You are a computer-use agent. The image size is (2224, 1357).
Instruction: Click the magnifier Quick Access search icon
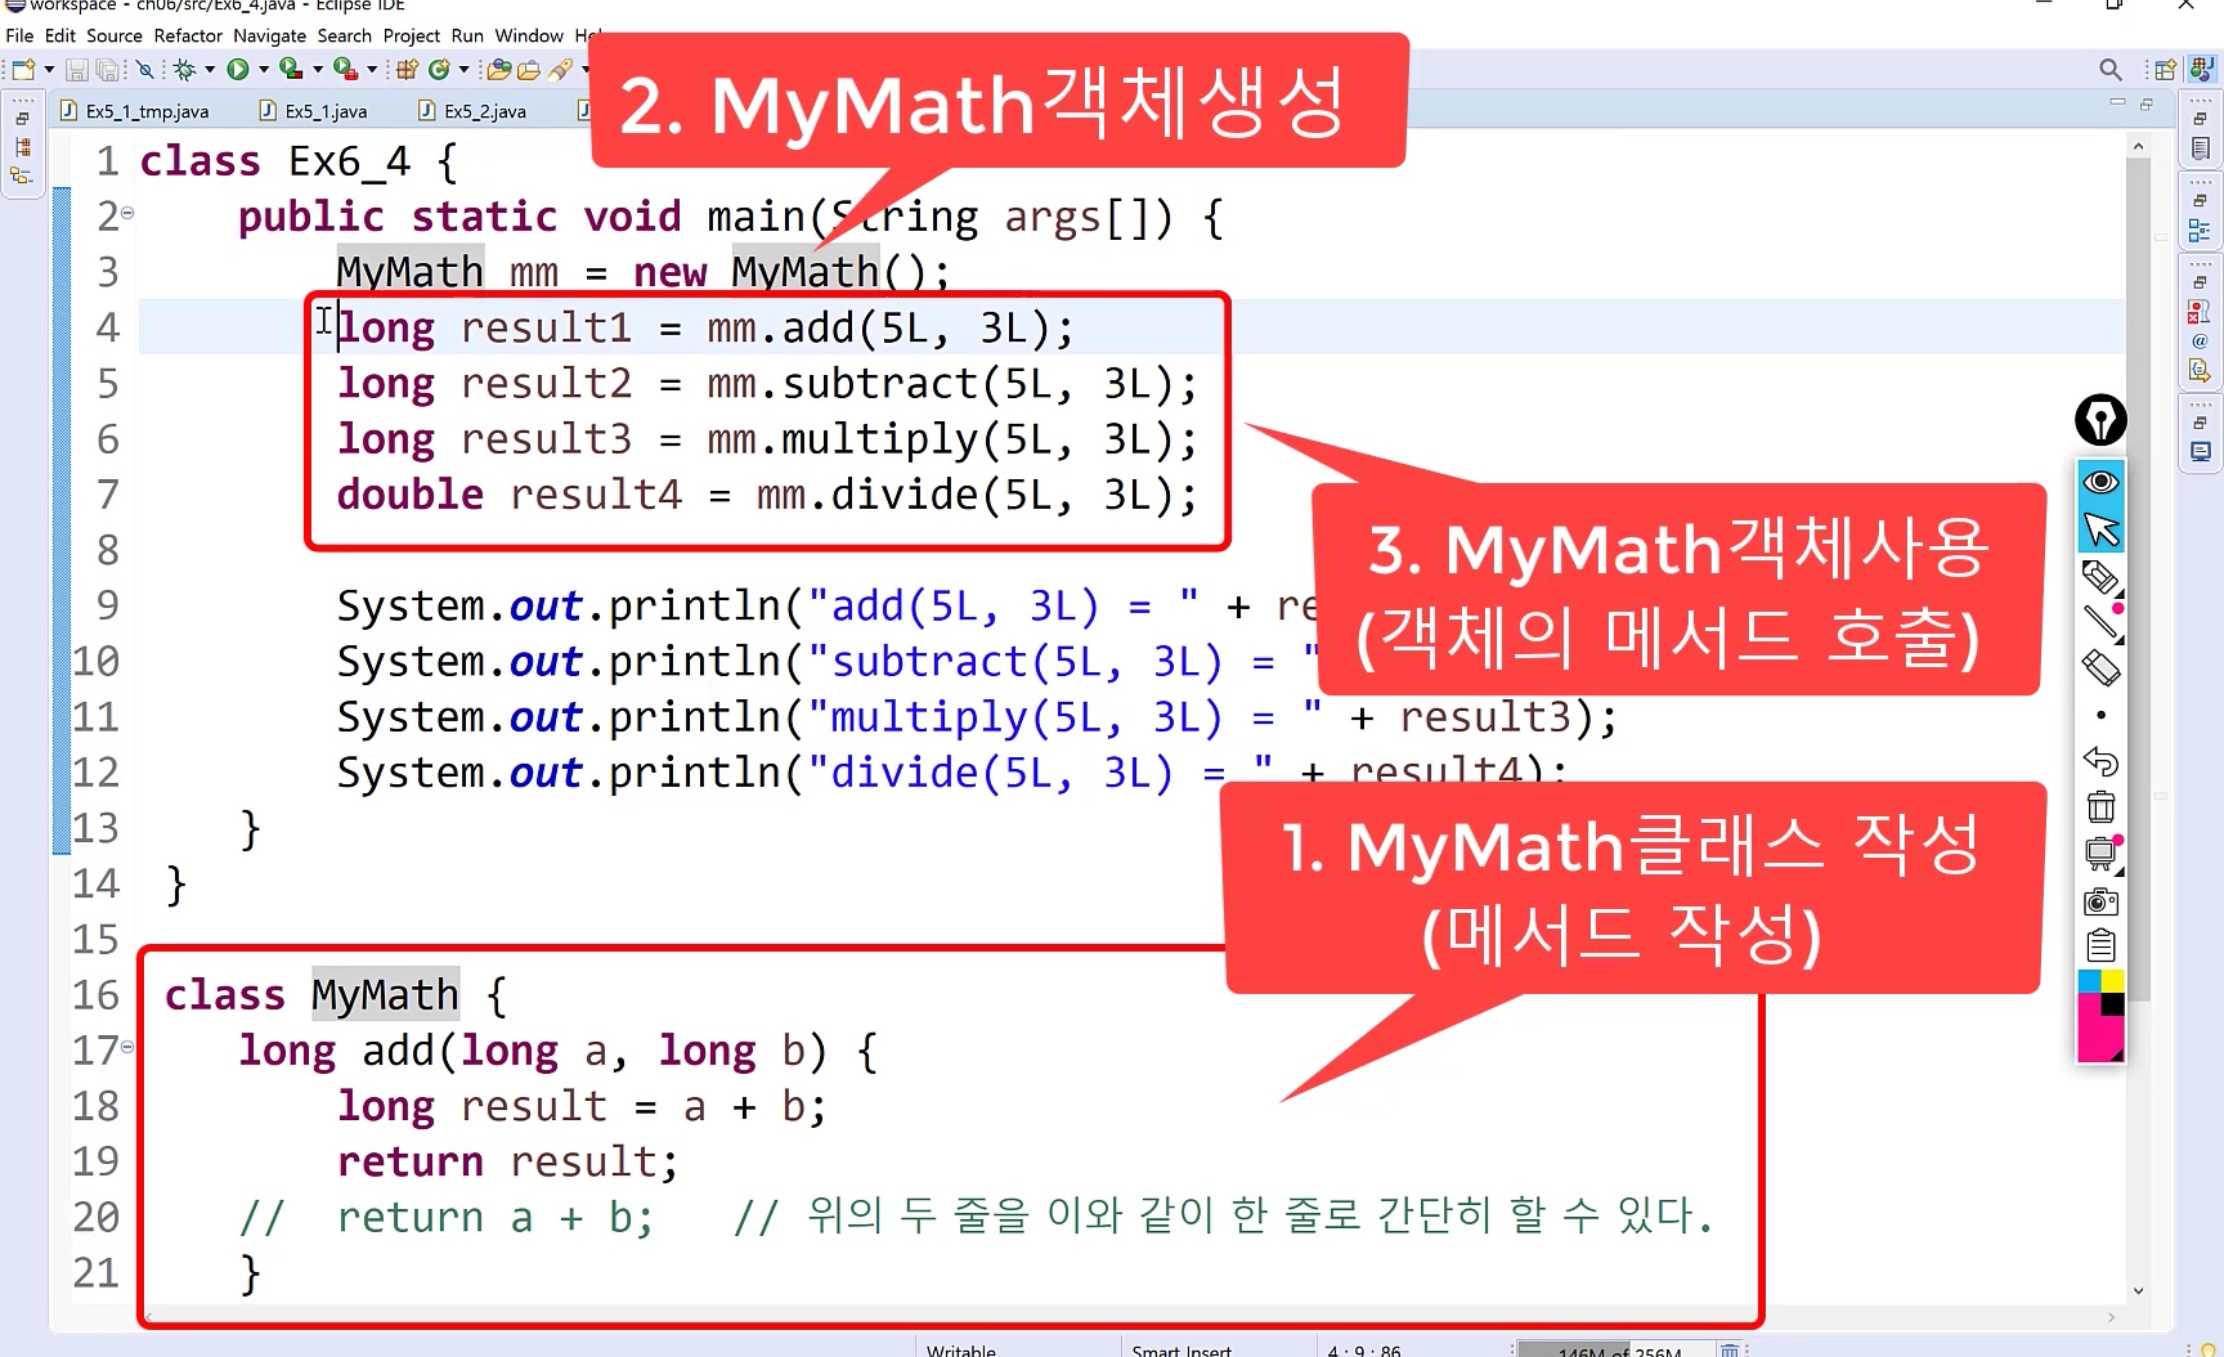[x=2109, y=69]
